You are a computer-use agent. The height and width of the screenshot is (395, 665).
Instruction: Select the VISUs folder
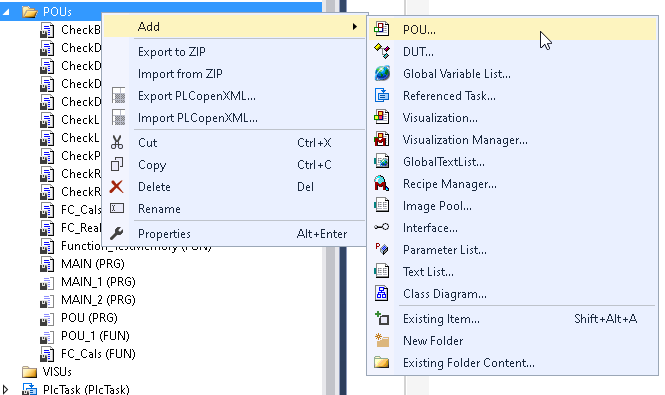click(57, 372)
